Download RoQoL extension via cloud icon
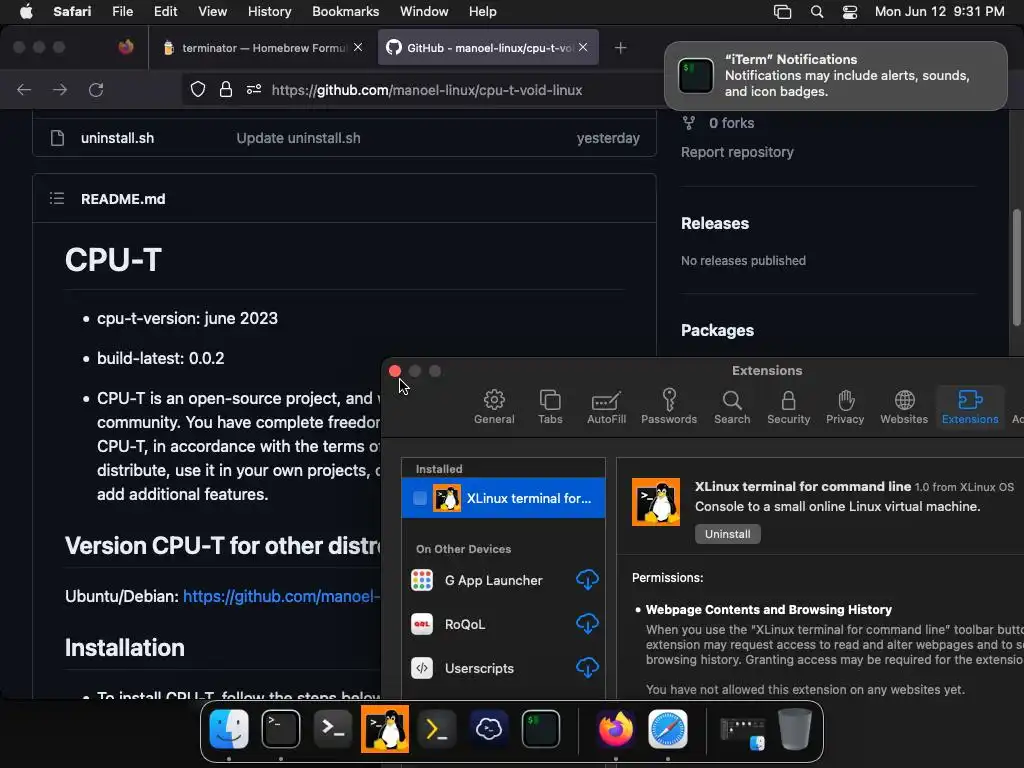 point(587,624)
